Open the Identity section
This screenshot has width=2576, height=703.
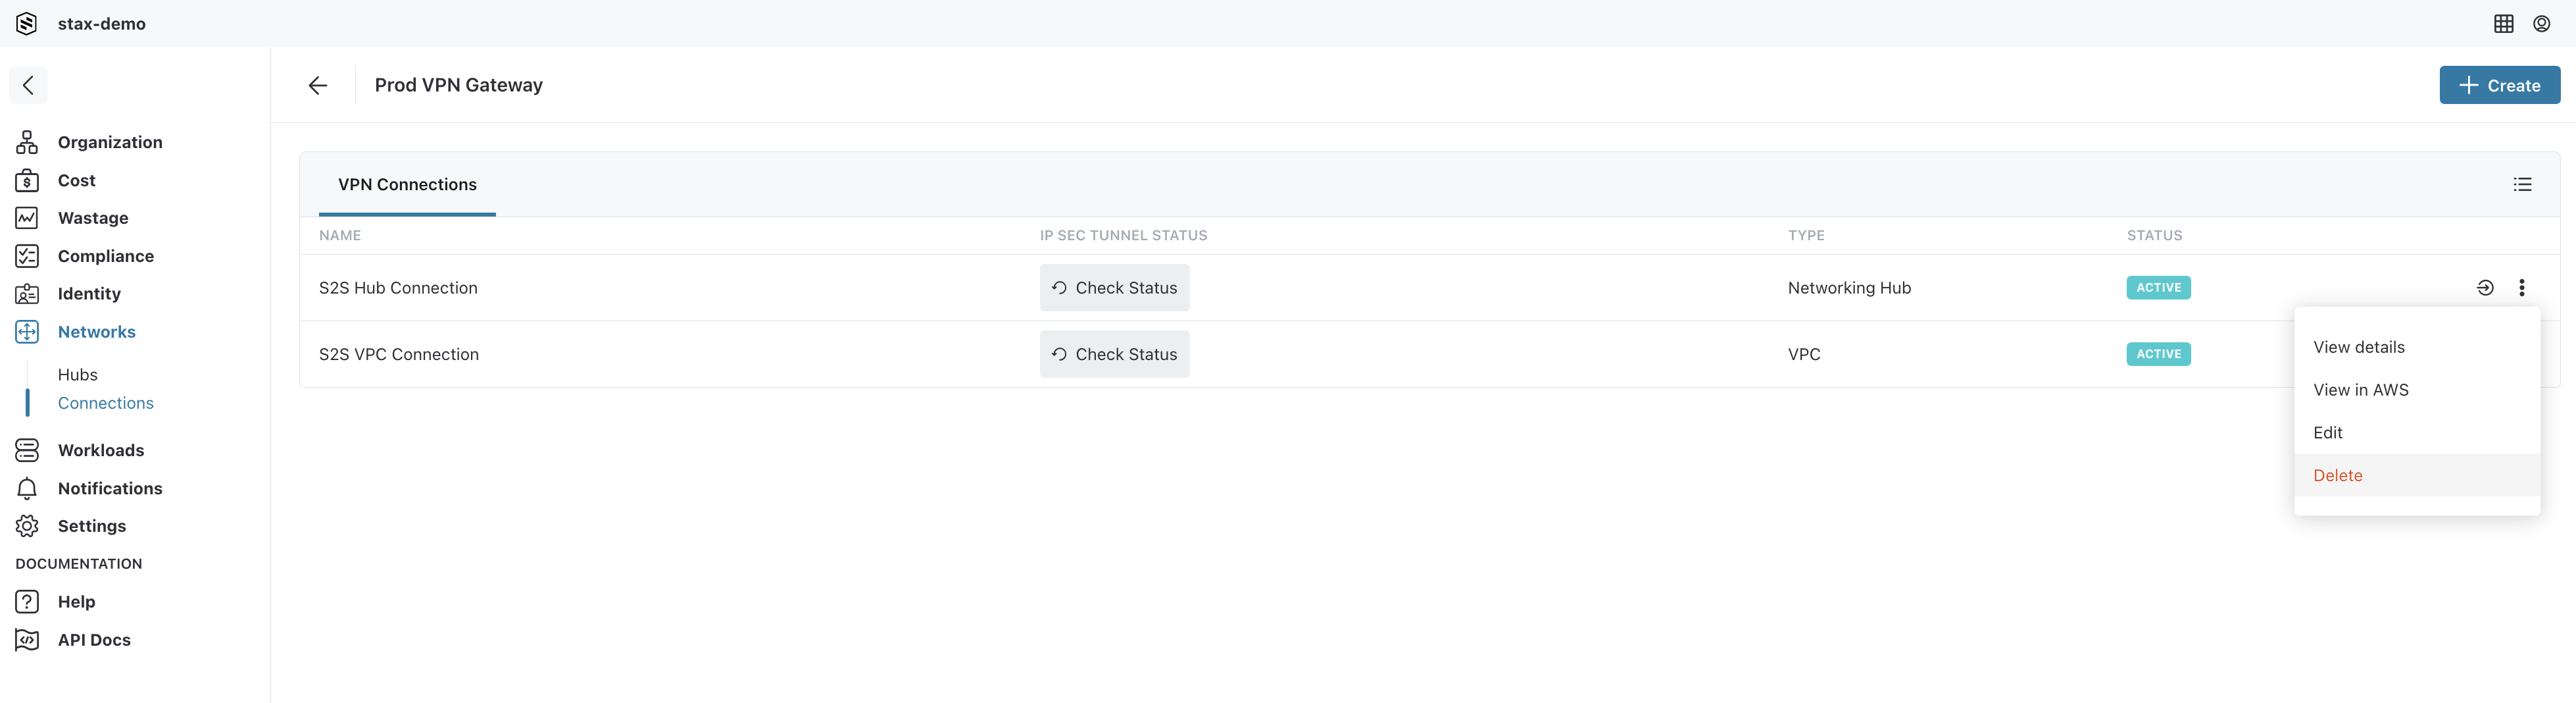[x=89, y=293]
